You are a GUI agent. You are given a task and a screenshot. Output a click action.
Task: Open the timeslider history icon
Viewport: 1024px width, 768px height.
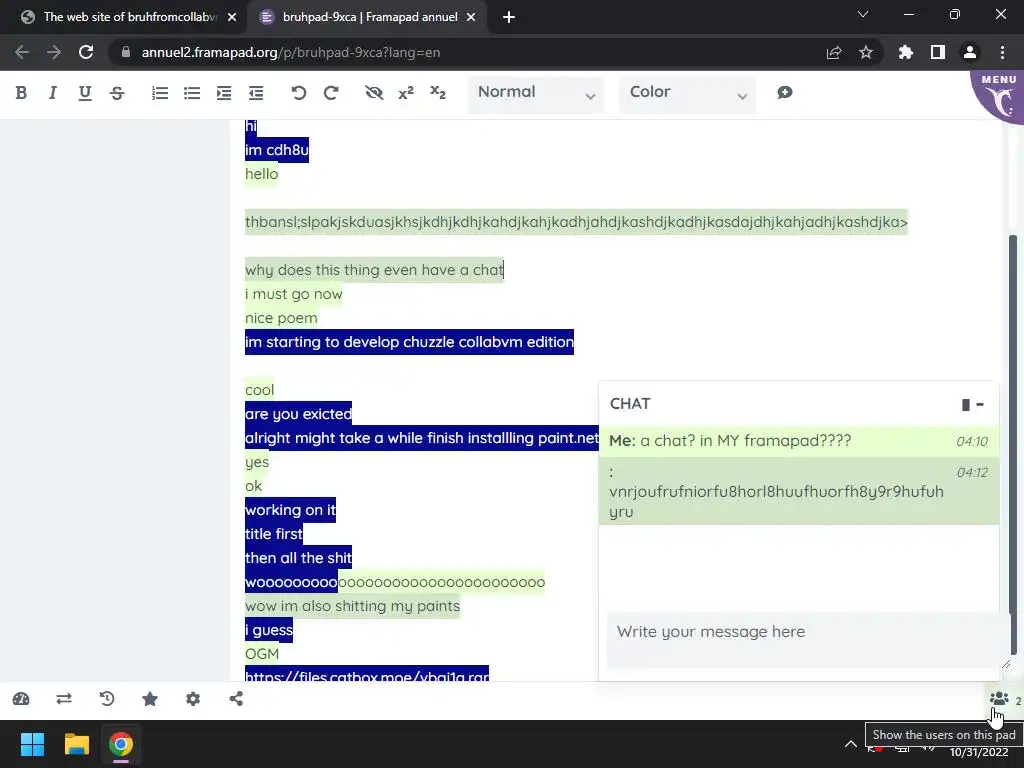(x=107, y=699)
